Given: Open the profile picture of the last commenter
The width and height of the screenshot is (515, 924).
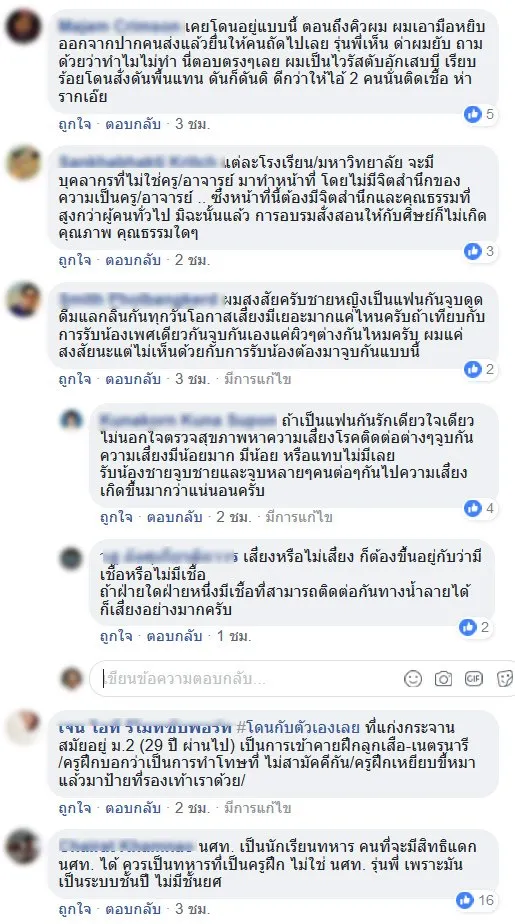Looking at the screenshot, I should click(x=24, y=847).
